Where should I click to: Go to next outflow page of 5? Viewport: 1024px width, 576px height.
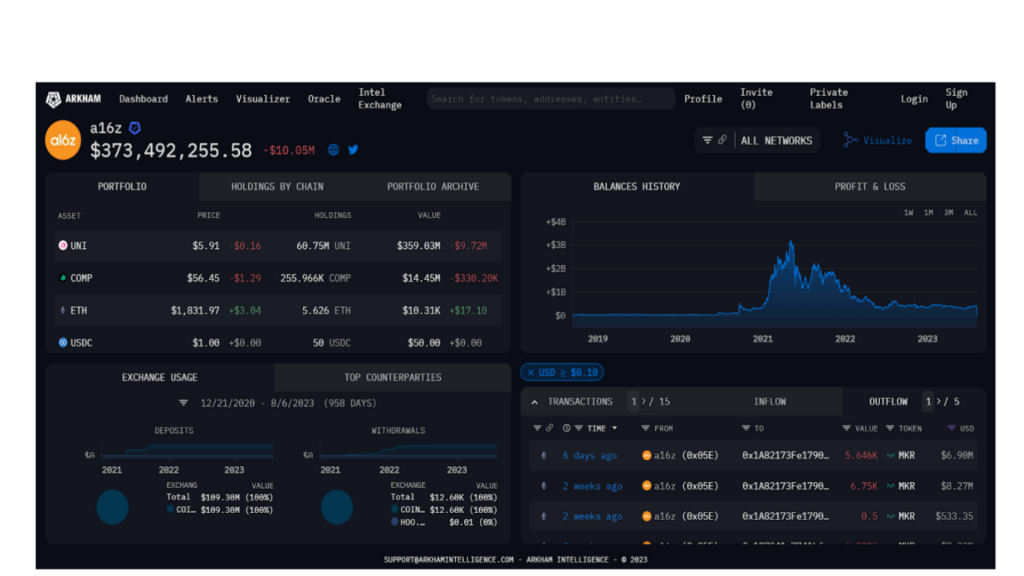pyautogui.click(x=938, y=402)
